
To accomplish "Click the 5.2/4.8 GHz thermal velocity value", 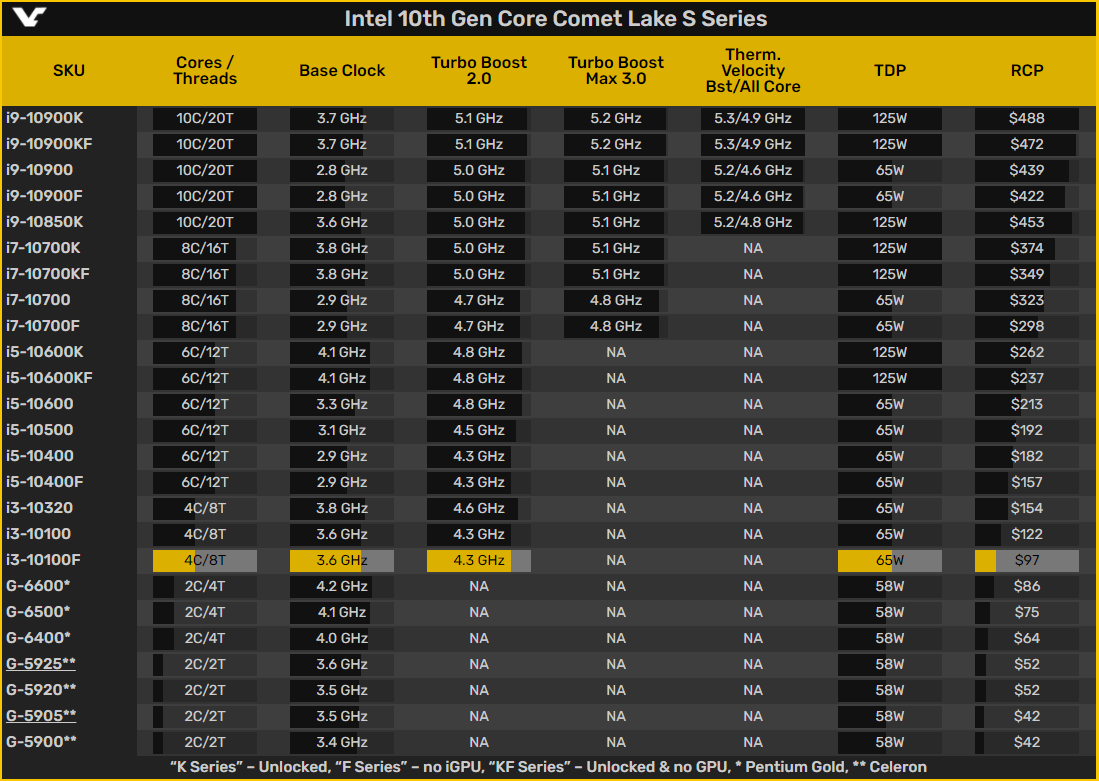I will pyautogui.click(x=753, y=222).
